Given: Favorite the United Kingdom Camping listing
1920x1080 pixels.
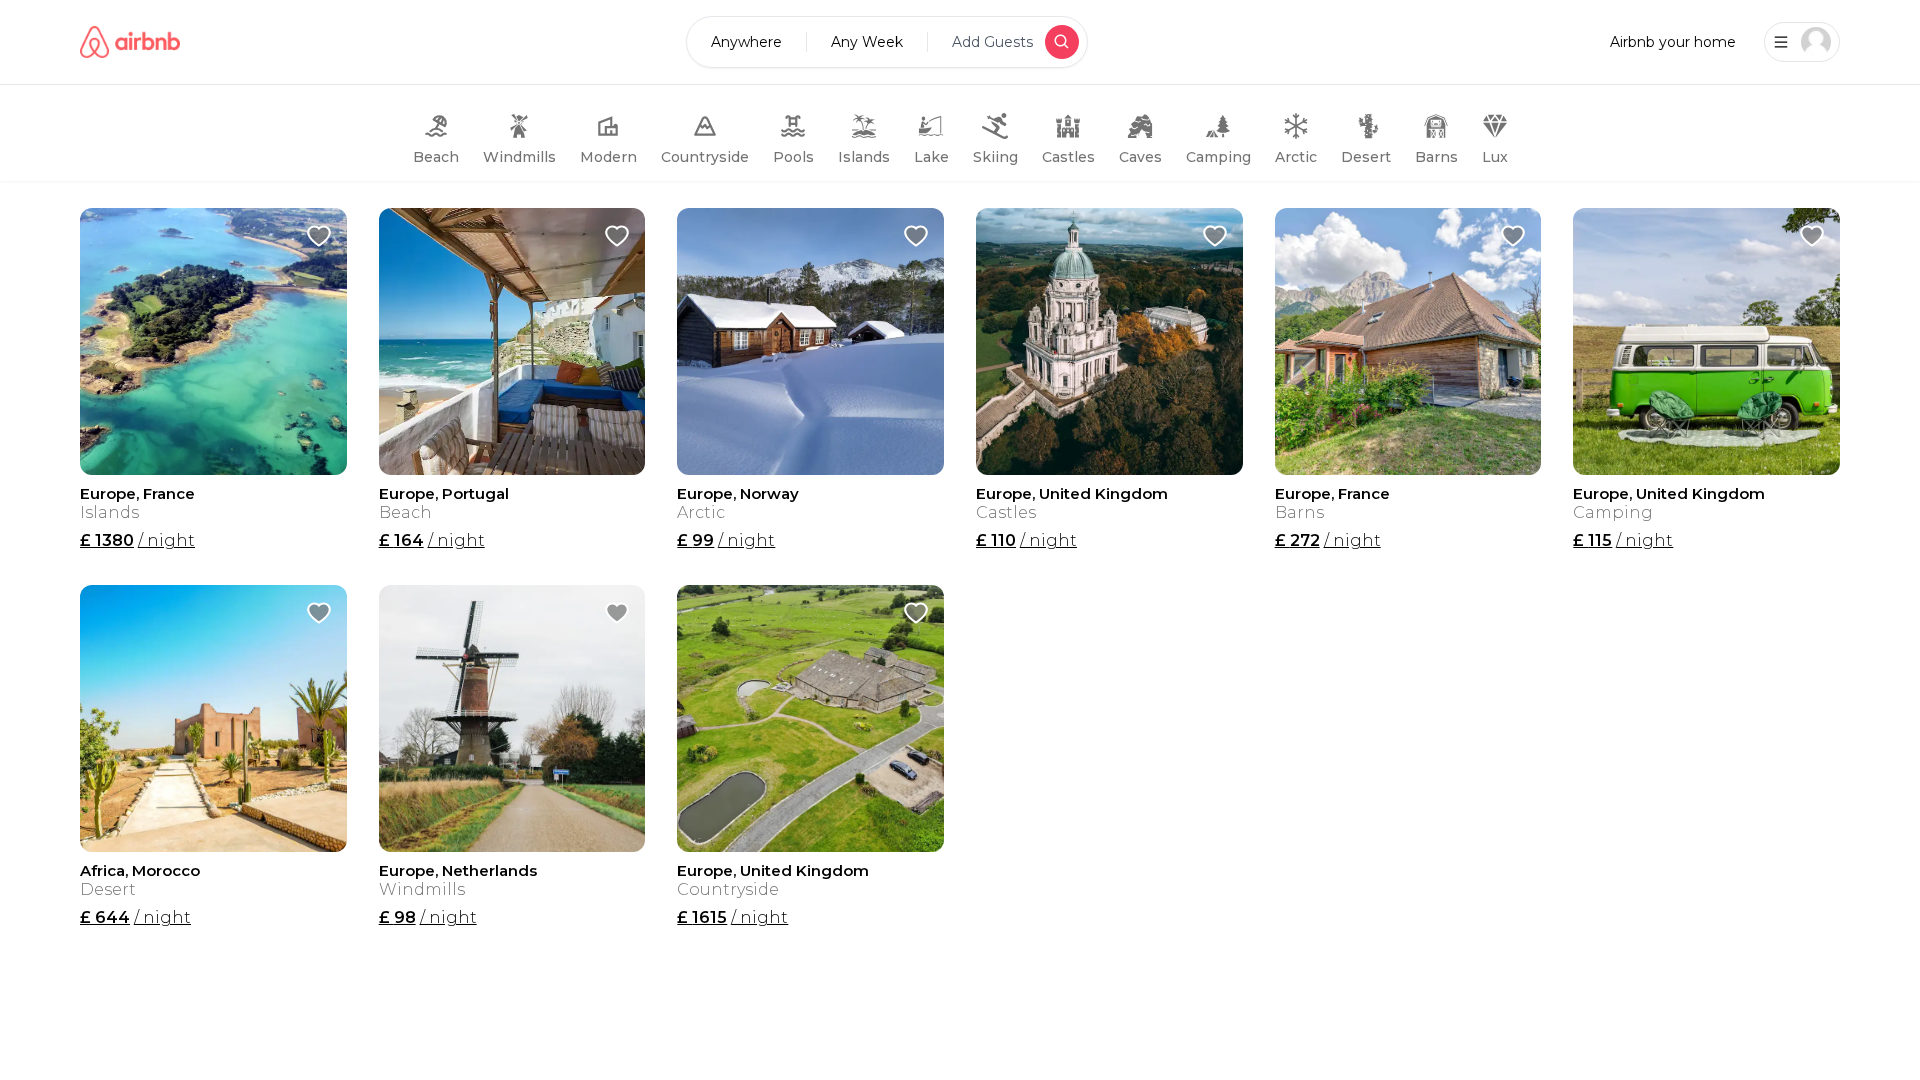Looking at the screenshot, I should [x=1812, y=236].
